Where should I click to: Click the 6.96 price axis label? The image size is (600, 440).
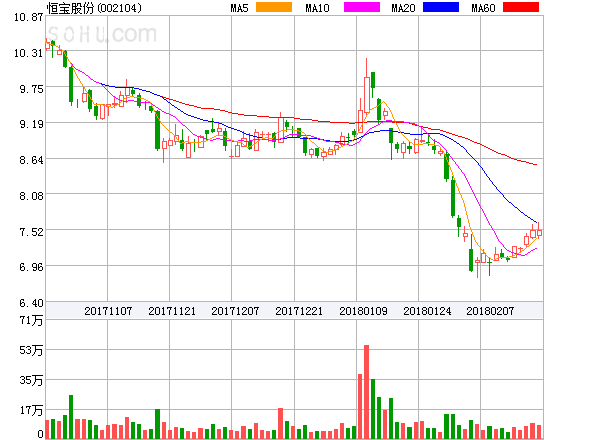point(31,267)
